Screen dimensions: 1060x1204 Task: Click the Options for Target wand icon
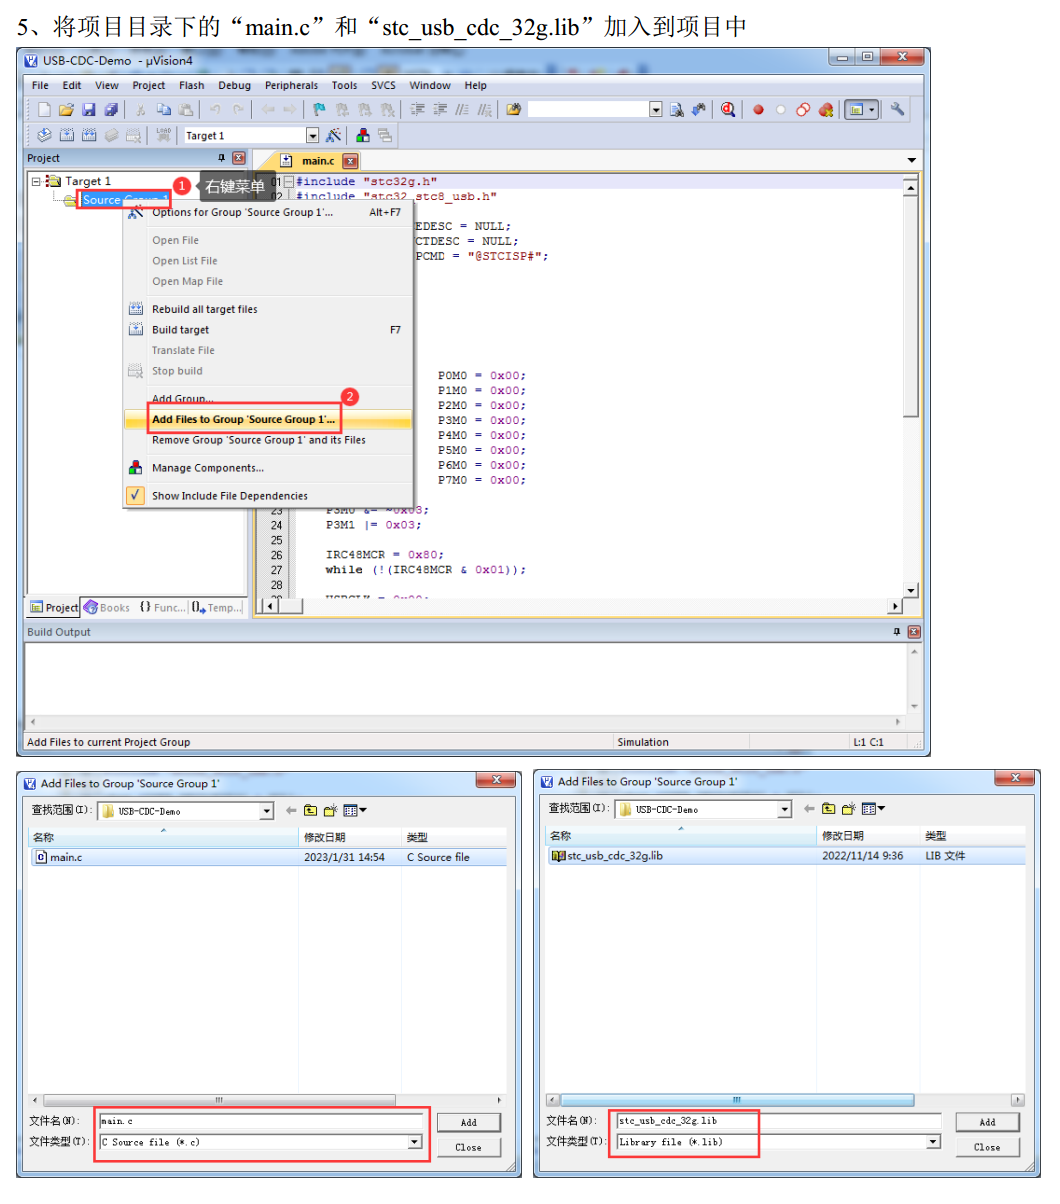(334, 135)
